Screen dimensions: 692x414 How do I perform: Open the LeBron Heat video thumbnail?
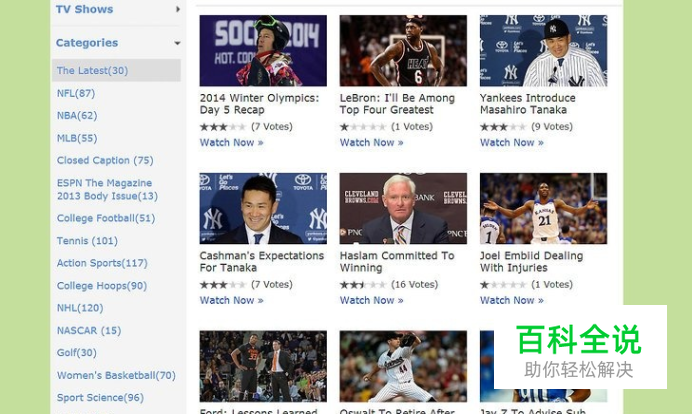[403, 51]
